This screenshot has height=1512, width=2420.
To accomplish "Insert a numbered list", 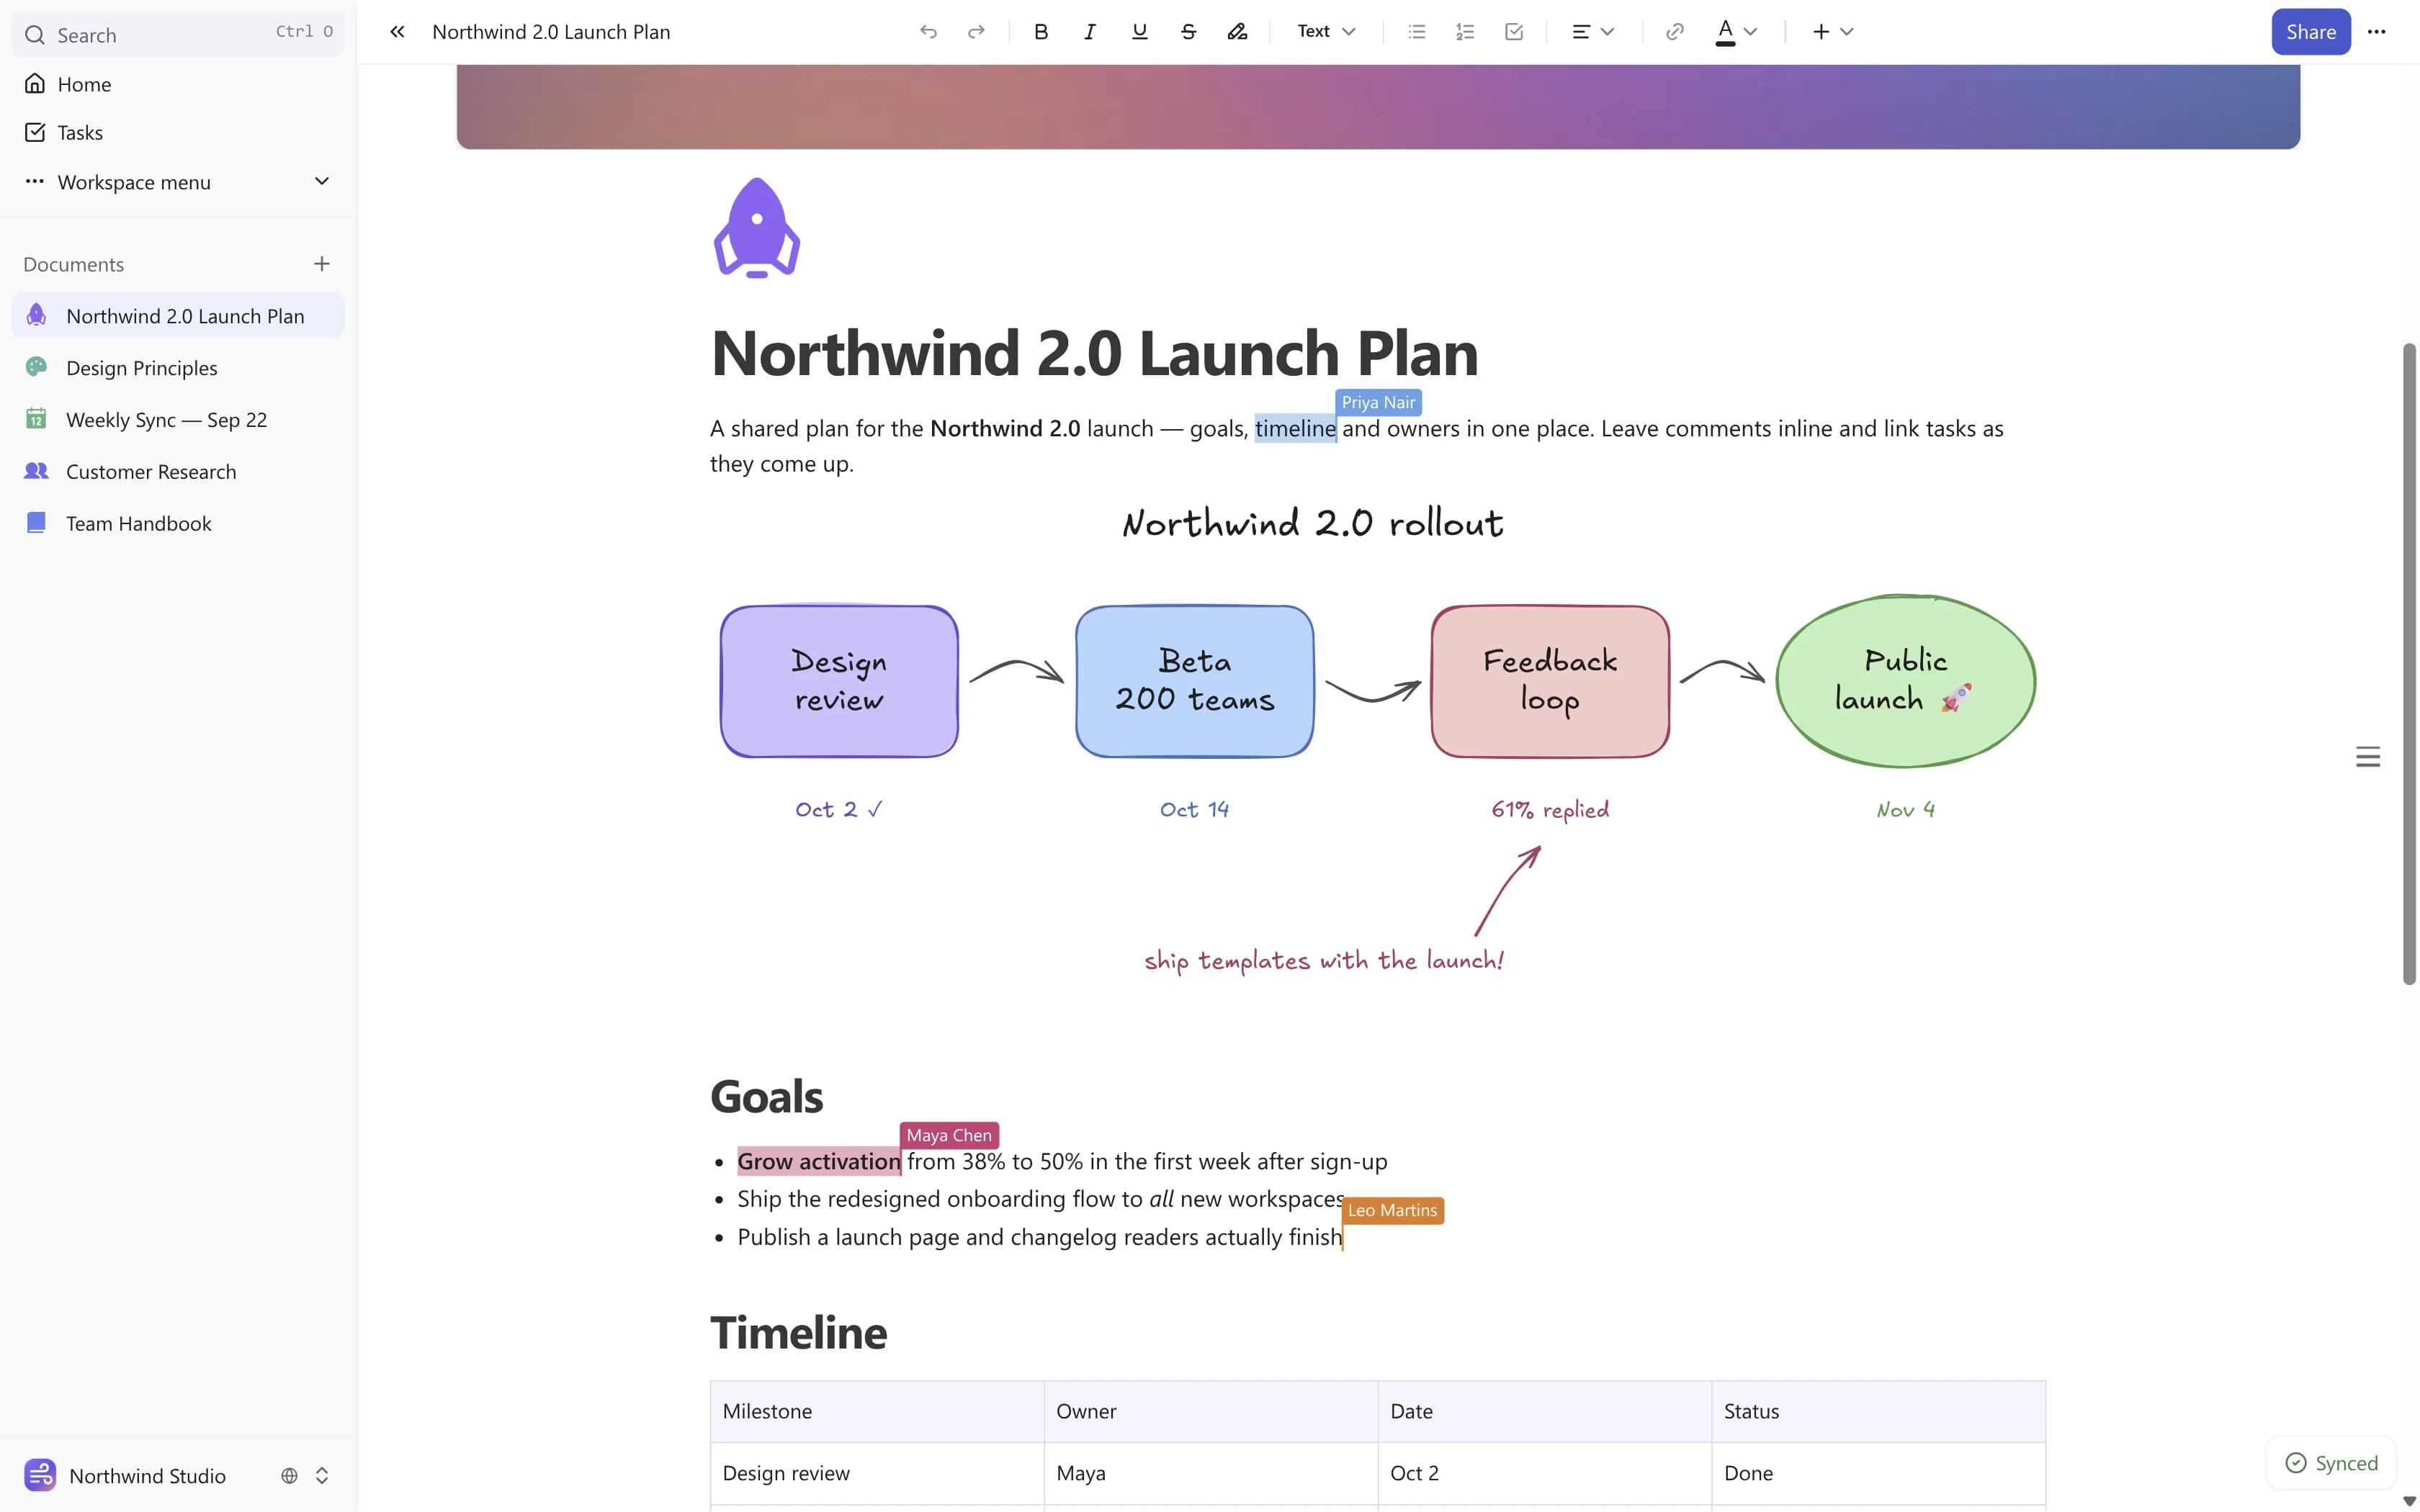I will (x=1465, y=32).
